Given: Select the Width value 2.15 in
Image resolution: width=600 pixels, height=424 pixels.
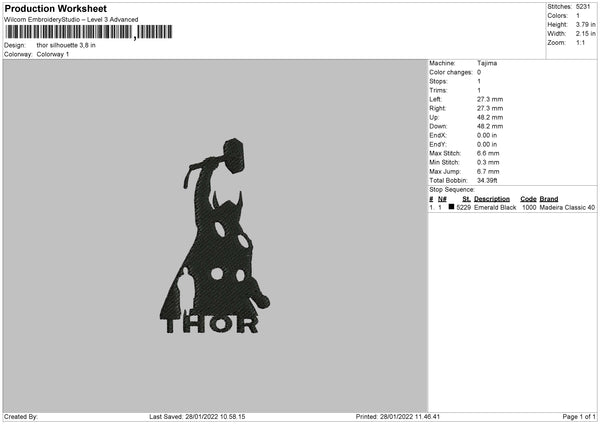Looking at the screenshot, I should 585,34.
